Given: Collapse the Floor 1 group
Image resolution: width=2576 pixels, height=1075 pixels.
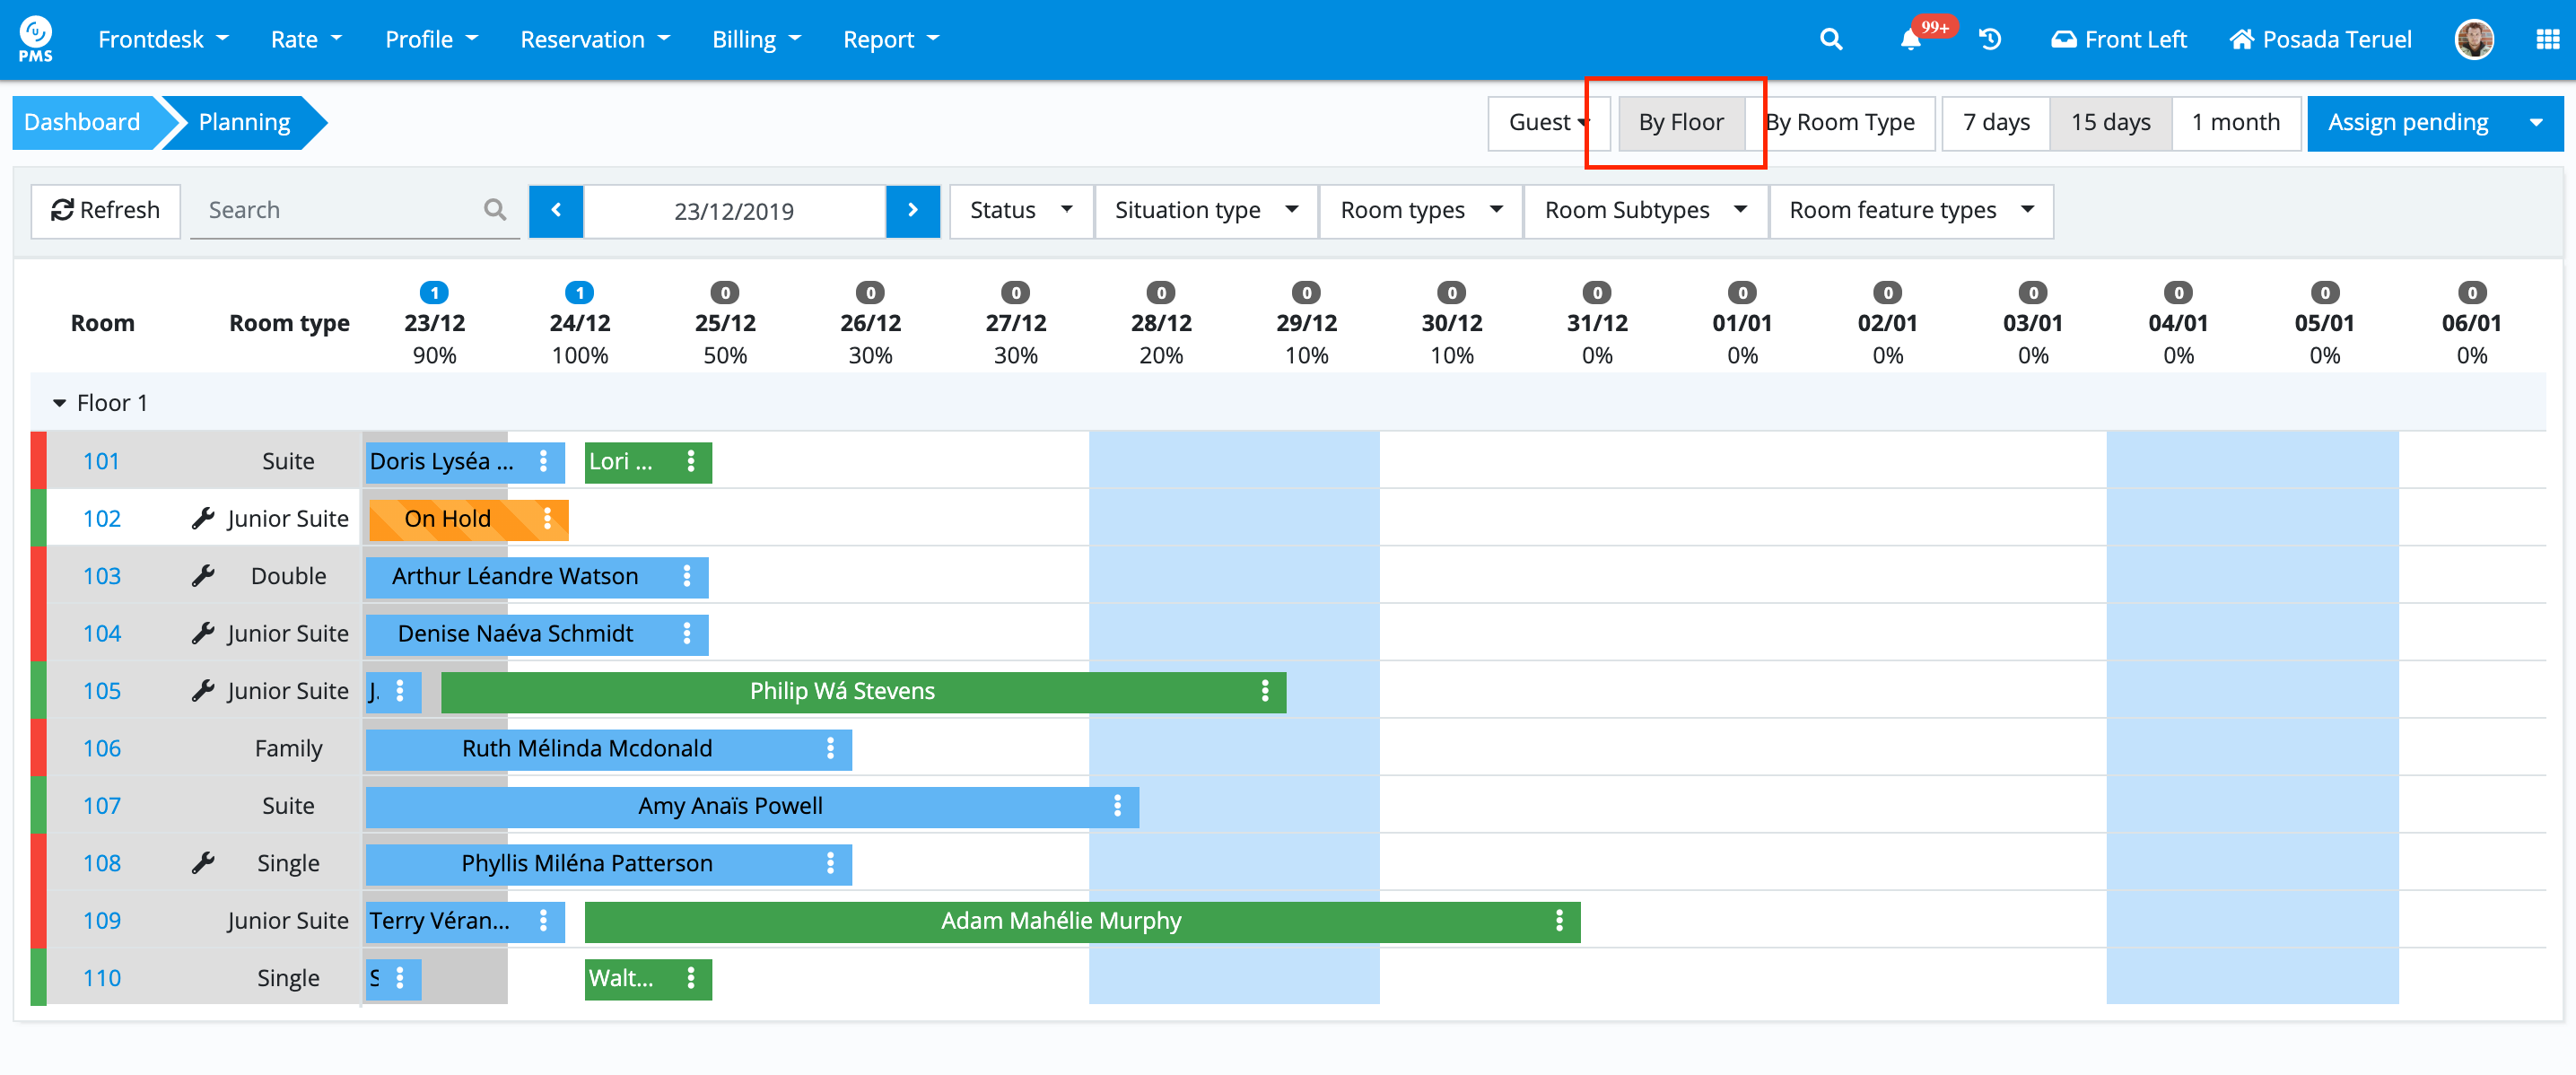Looking at the screenshot, I should point(59,403).
